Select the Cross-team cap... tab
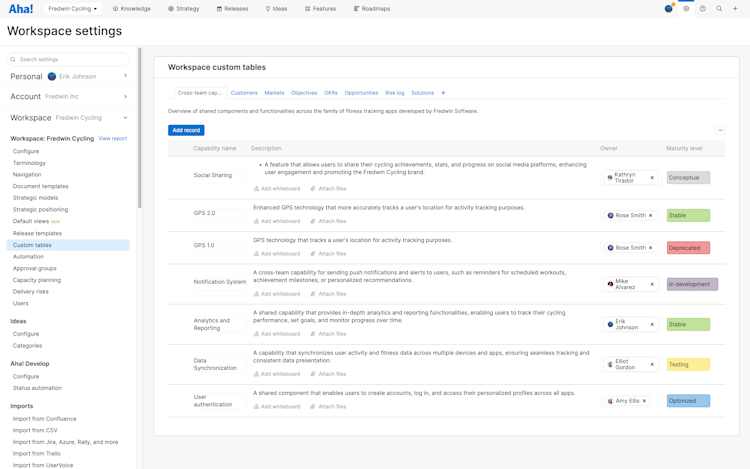 (x=199, y=93)
